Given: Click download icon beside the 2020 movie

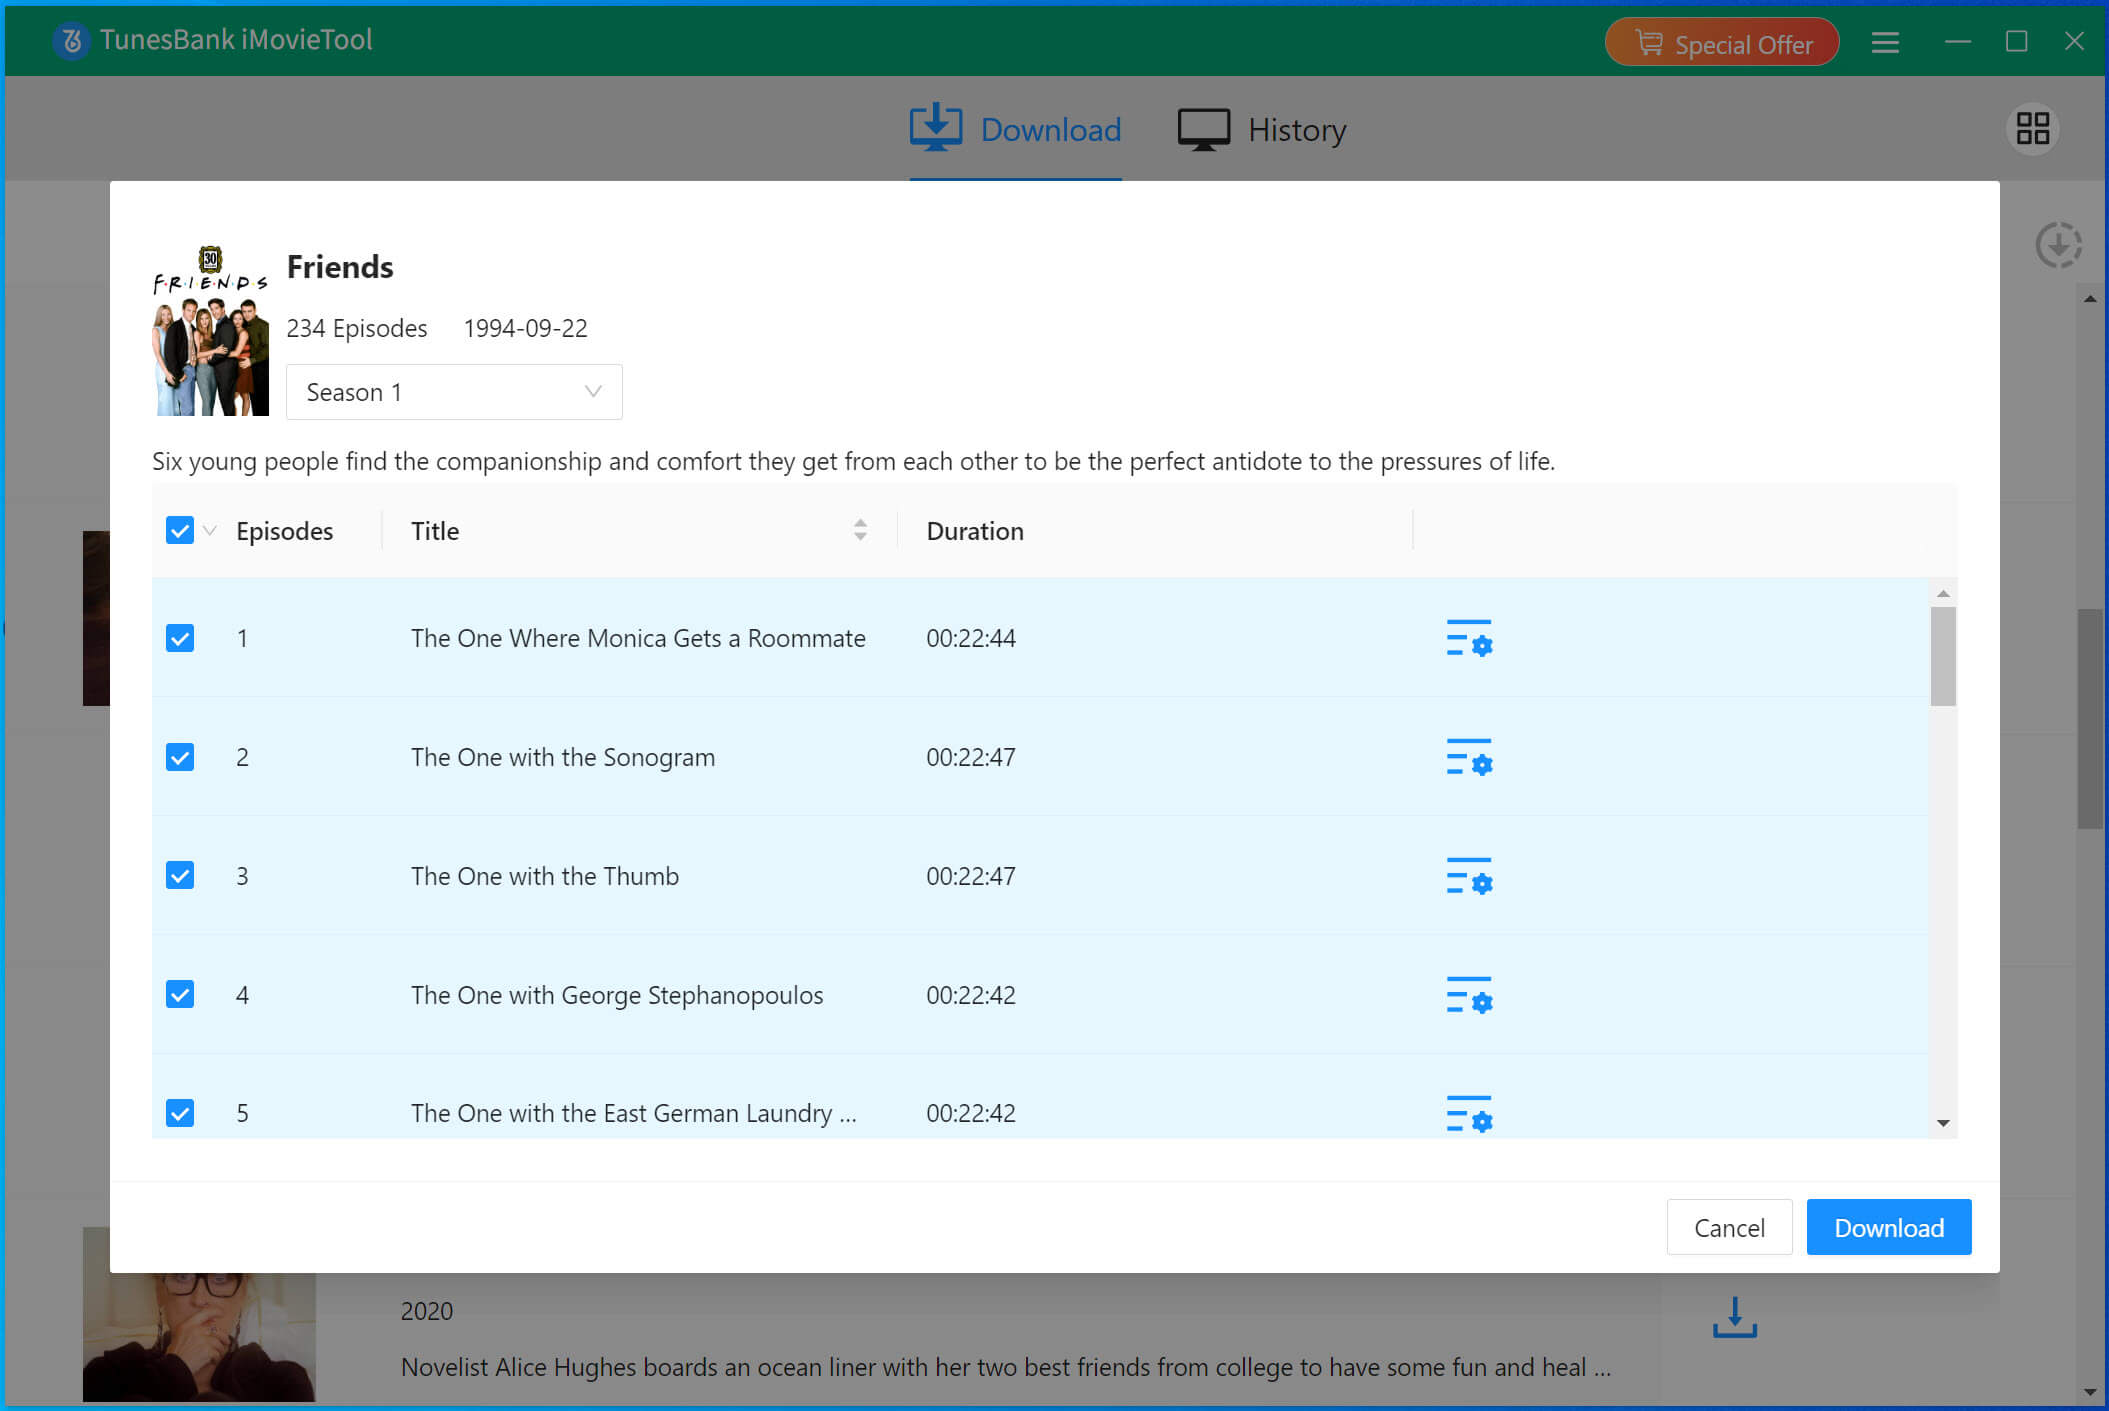Looking at the screenshot, I should click(x=1735, y=1317).
